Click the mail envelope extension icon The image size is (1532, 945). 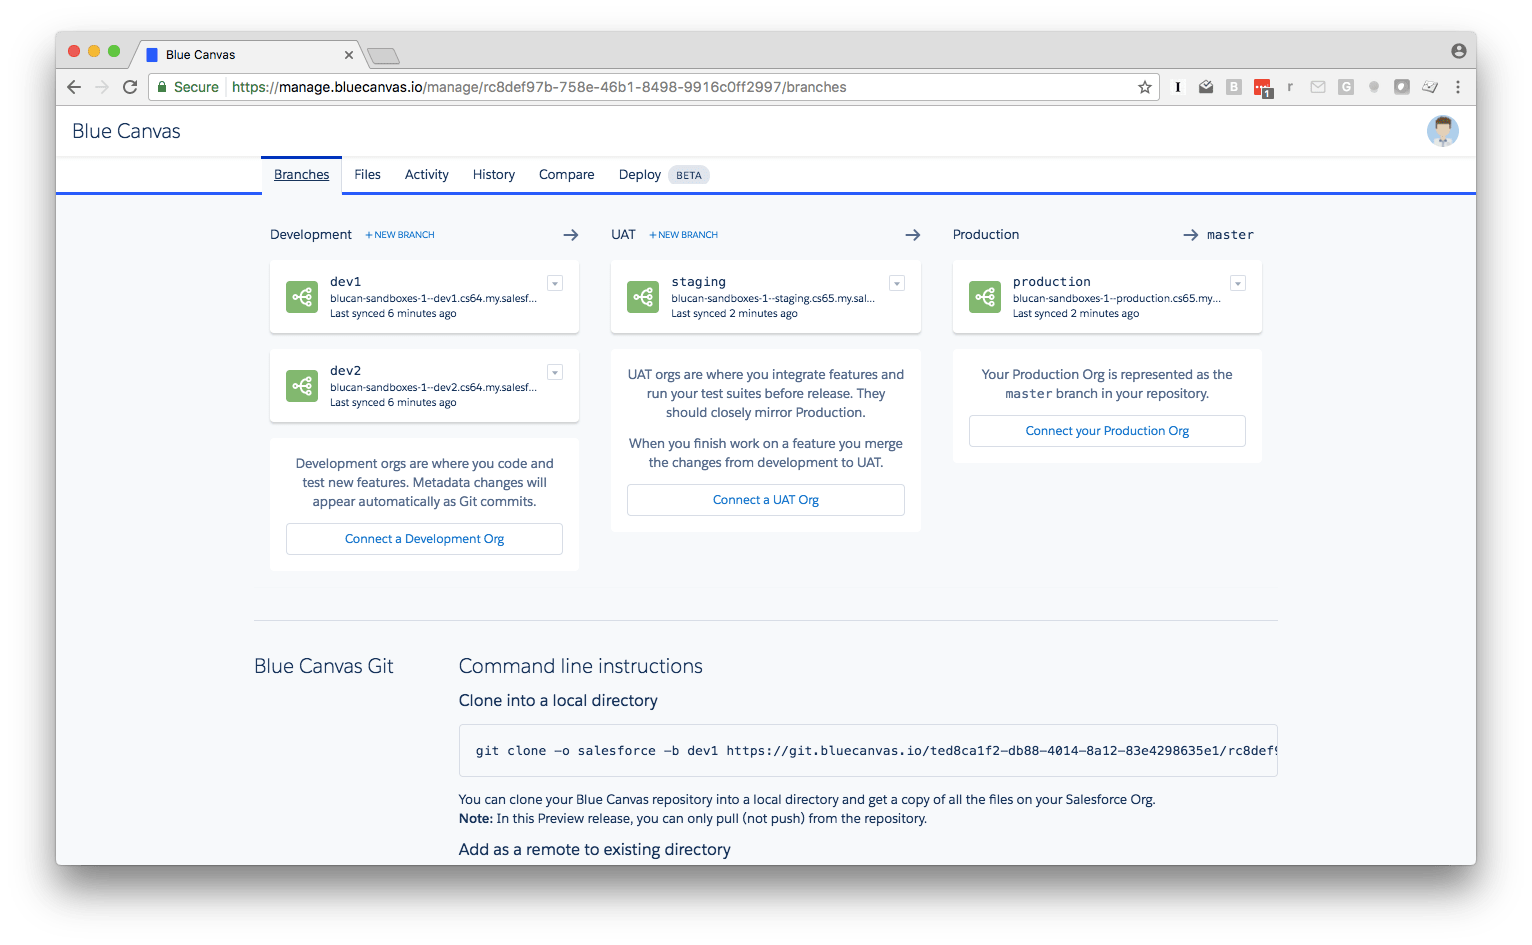click(x=1318, y=87)
